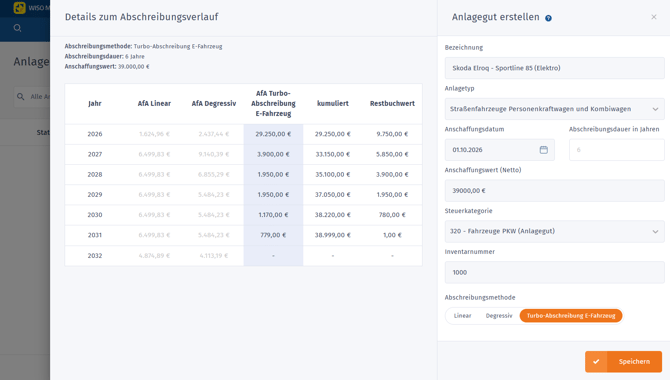Screen dimensions: 670x380
Task: Click the WISO app logo icon
Action: click(19, 8)
